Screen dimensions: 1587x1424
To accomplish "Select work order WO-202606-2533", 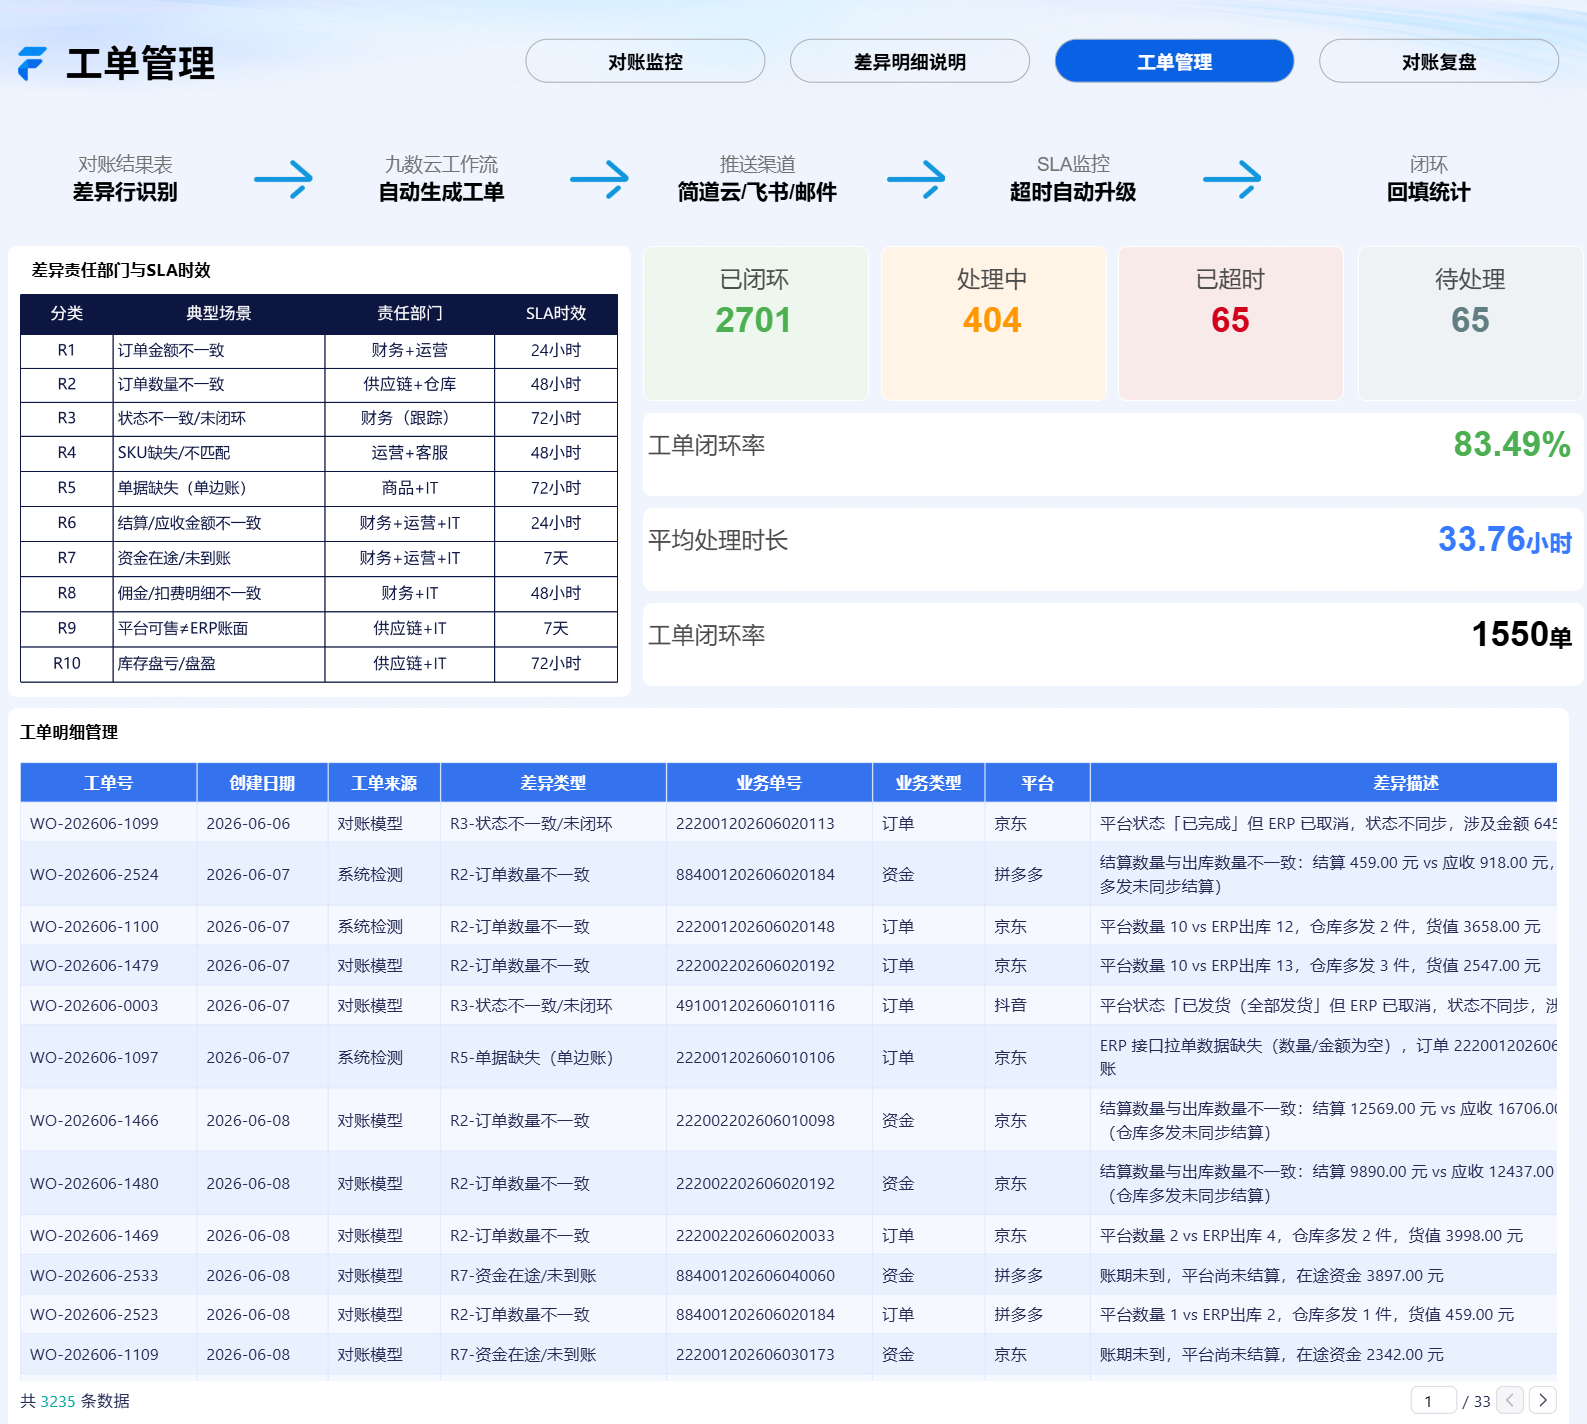I will point(94,1275).
